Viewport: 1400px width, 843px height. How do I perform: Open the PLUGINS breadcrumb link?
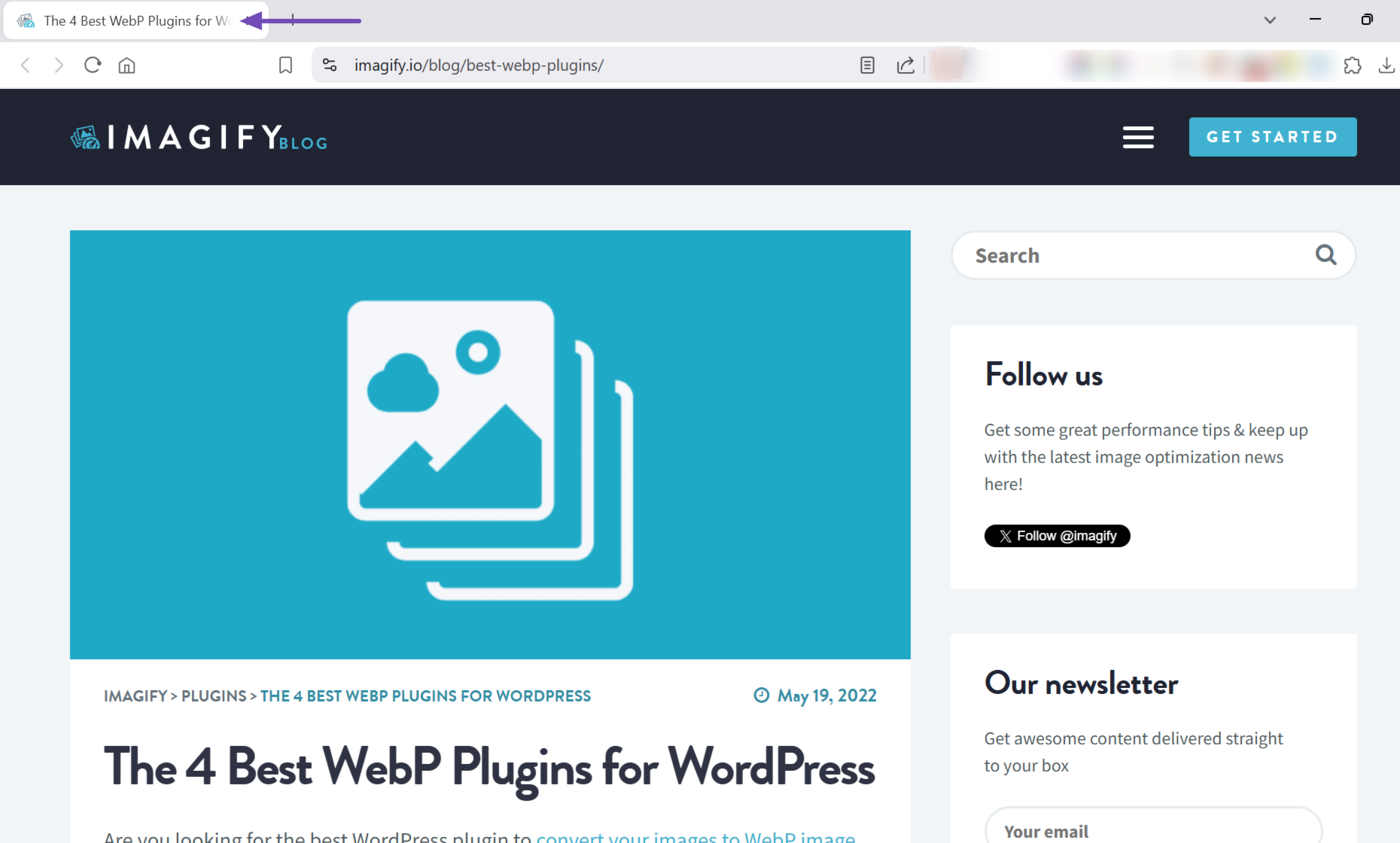213,696
